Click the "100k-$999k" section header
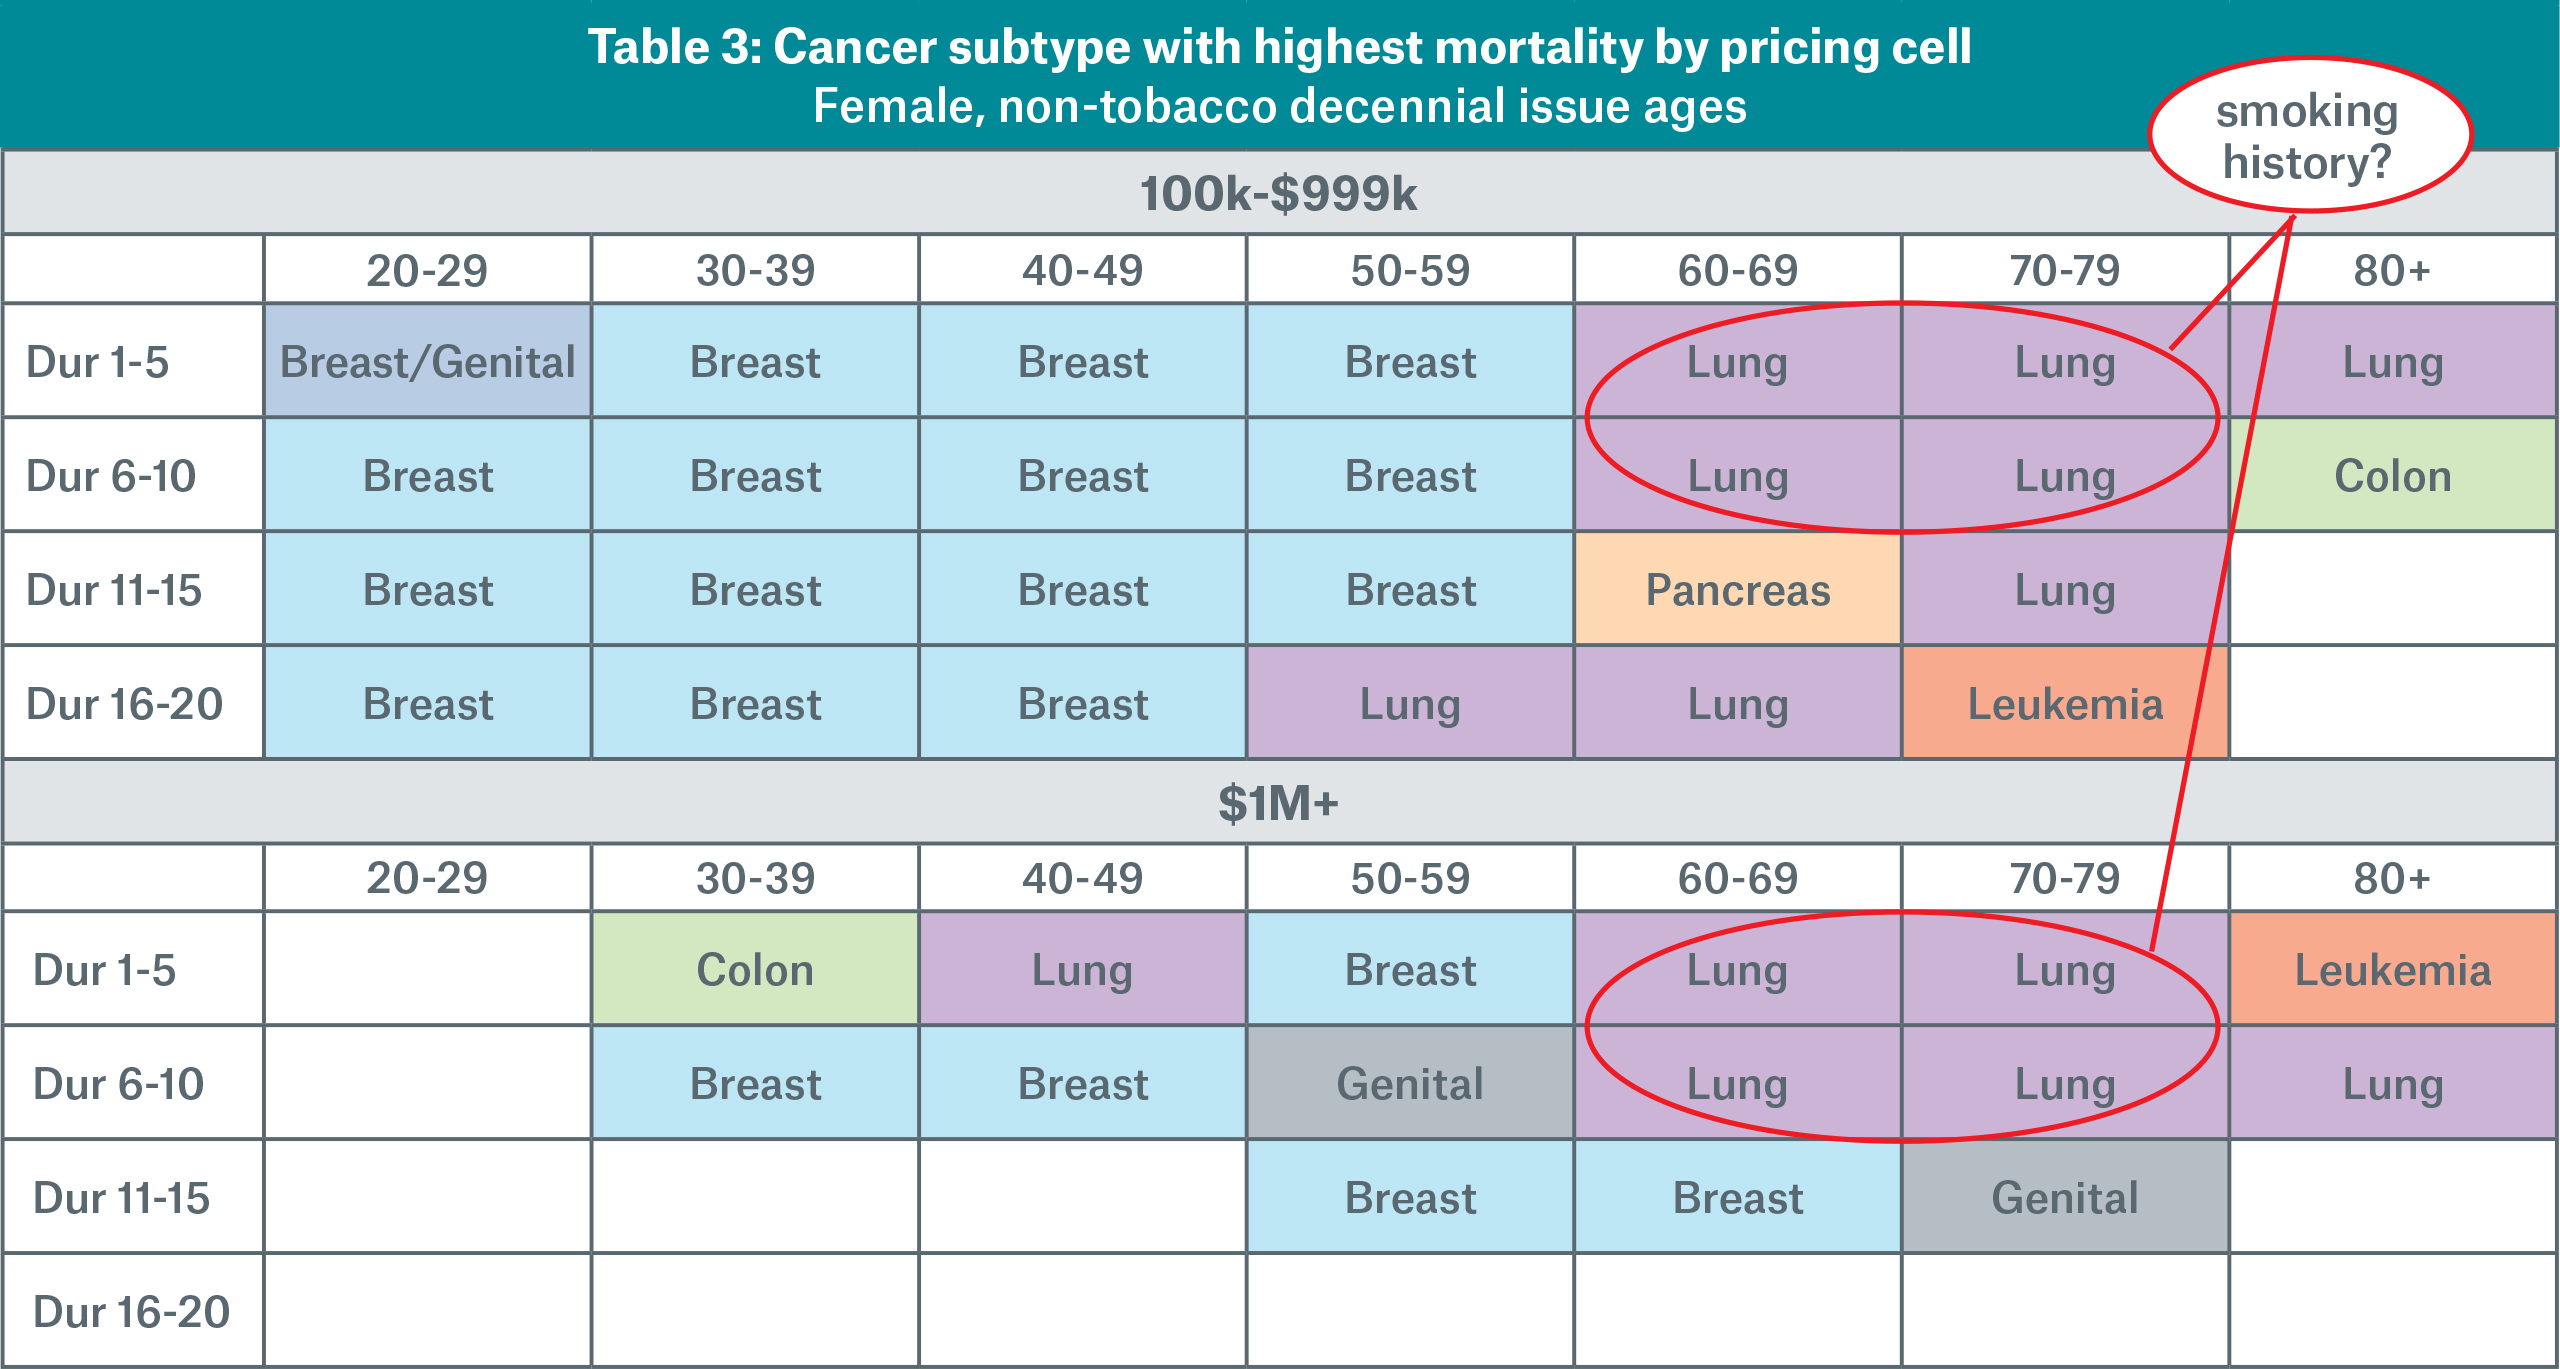The width and height of the screenshot is (2560, 1369). tap(1278, 193)
